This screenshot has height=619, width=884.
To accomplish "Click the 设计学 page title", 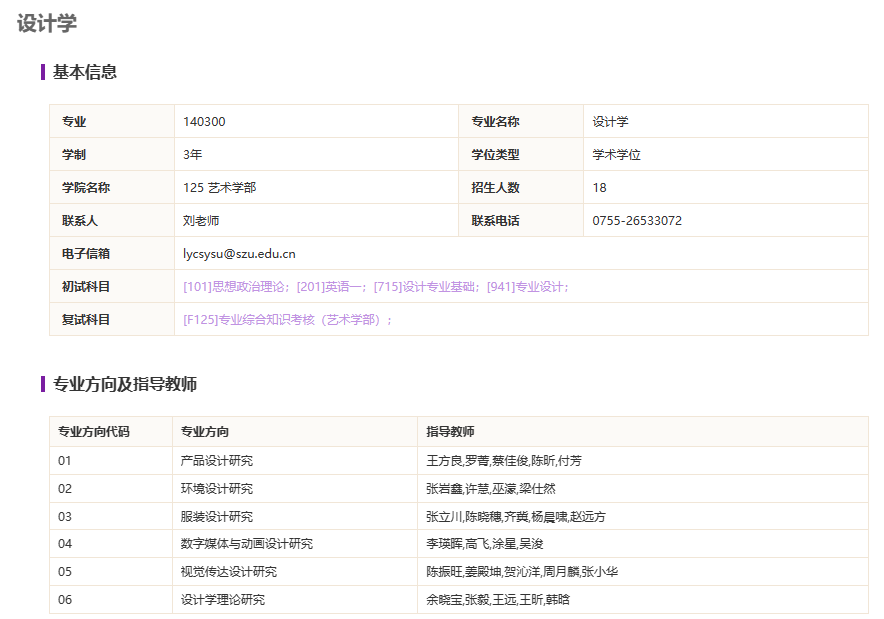I will (x=47, y=24).
